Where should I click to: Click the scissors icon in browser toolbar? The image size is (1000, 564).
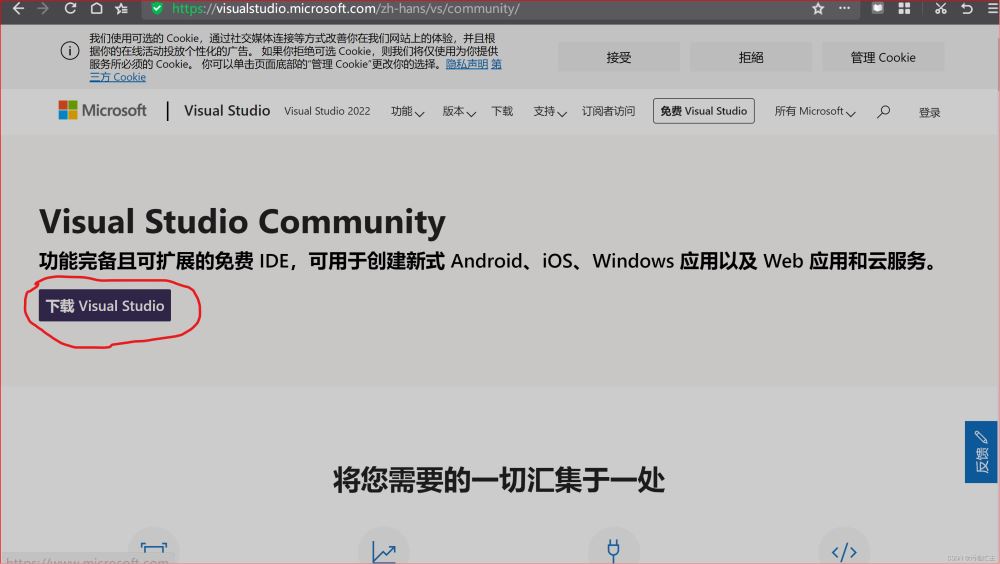940,9
